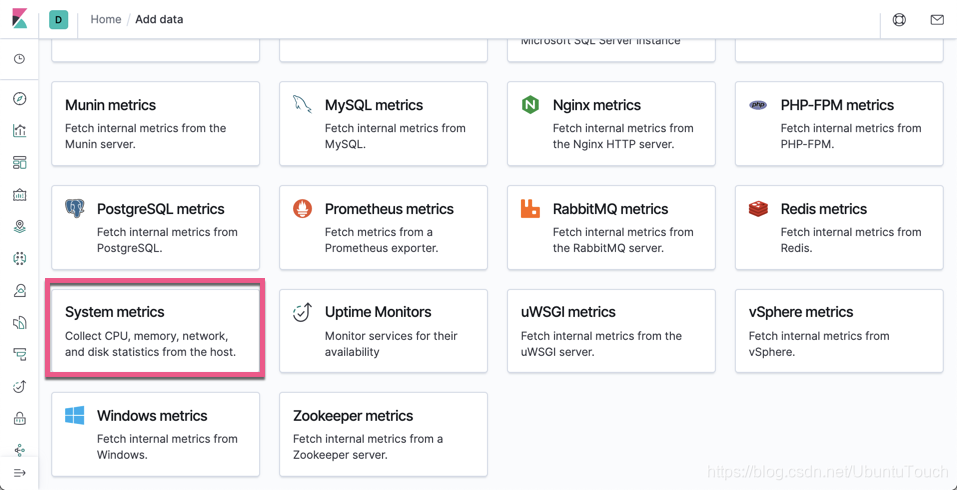Open the help menu icon
Screen dimensions: 957x490
pyautogui.click(x=899, y=19)
